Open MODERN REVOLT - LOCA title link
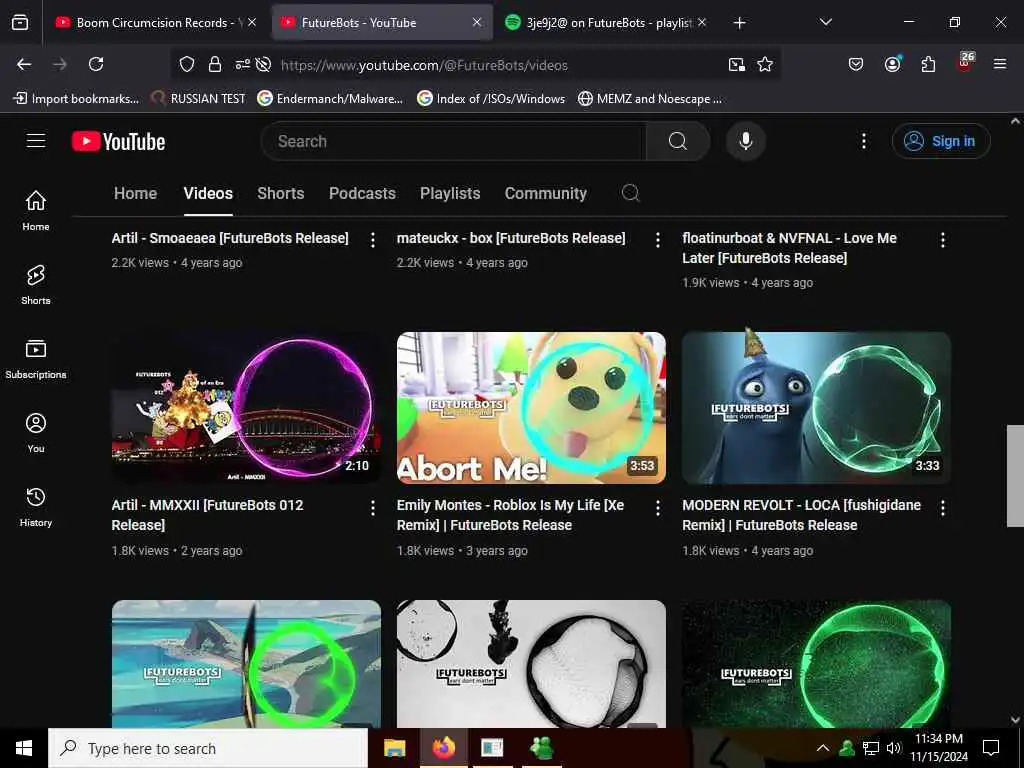 tap(801, 515)
